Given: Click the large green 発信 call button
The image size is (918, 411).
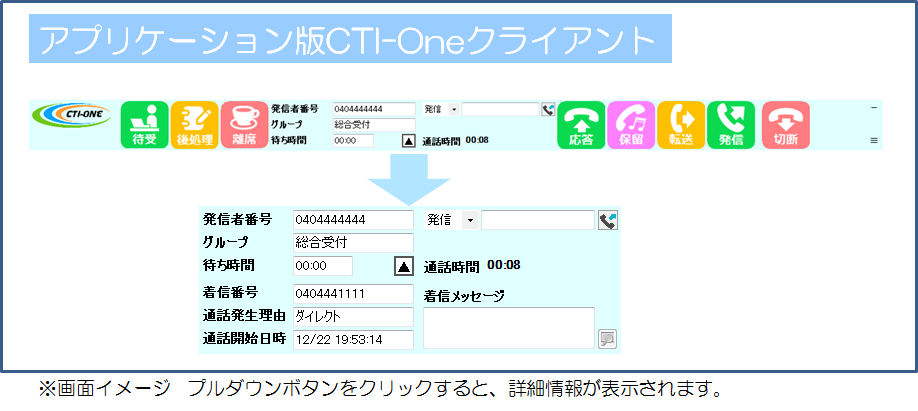Looking at the screenshot, I should 731,125.
